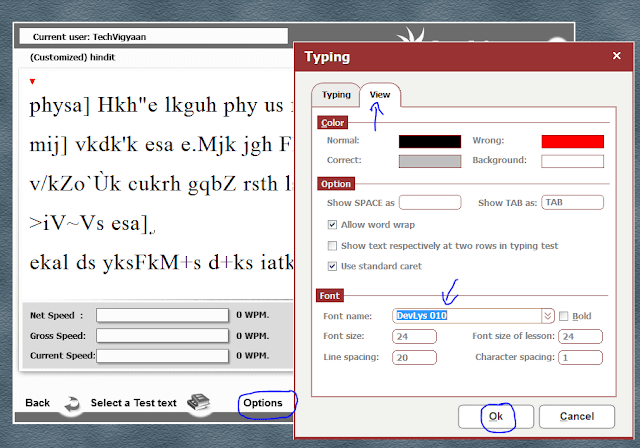Screen dimensions: 640x448
Task: Click the Back arrow icon
Action: (x=72, y=404)
